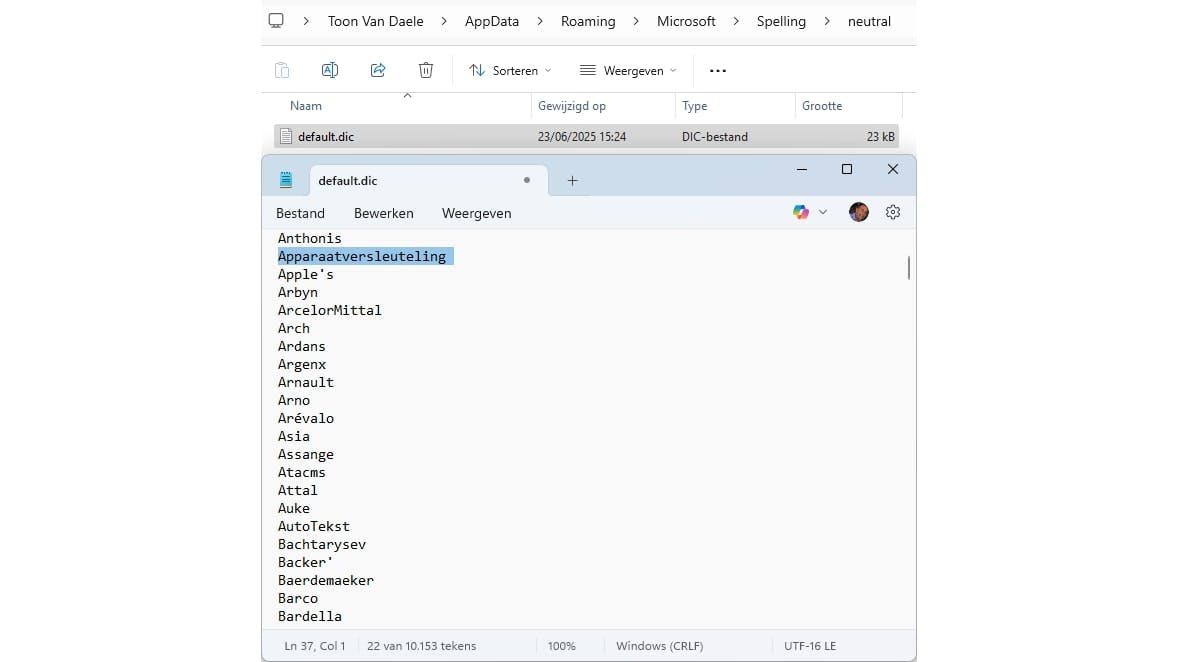Navigate to Roaming in breadcrumb
The width and height of the screenshot is (1177, 662).
pos(588,21)
